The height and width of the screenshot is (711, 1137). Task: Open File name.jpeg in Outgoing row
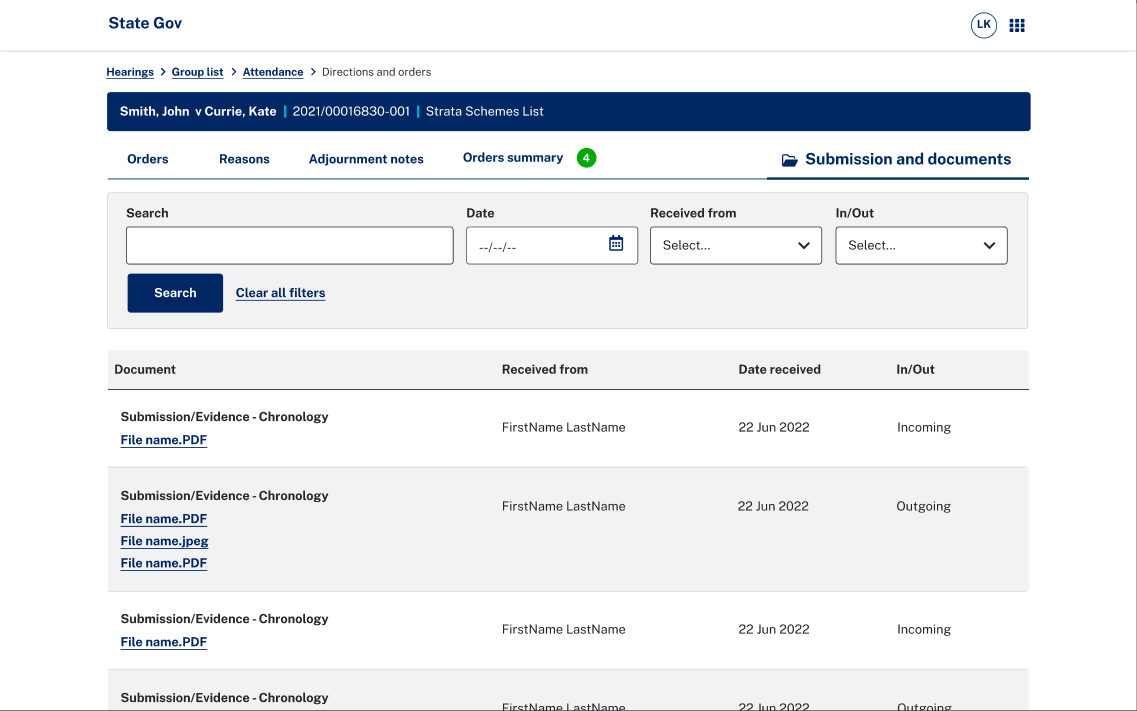point(165,541)
